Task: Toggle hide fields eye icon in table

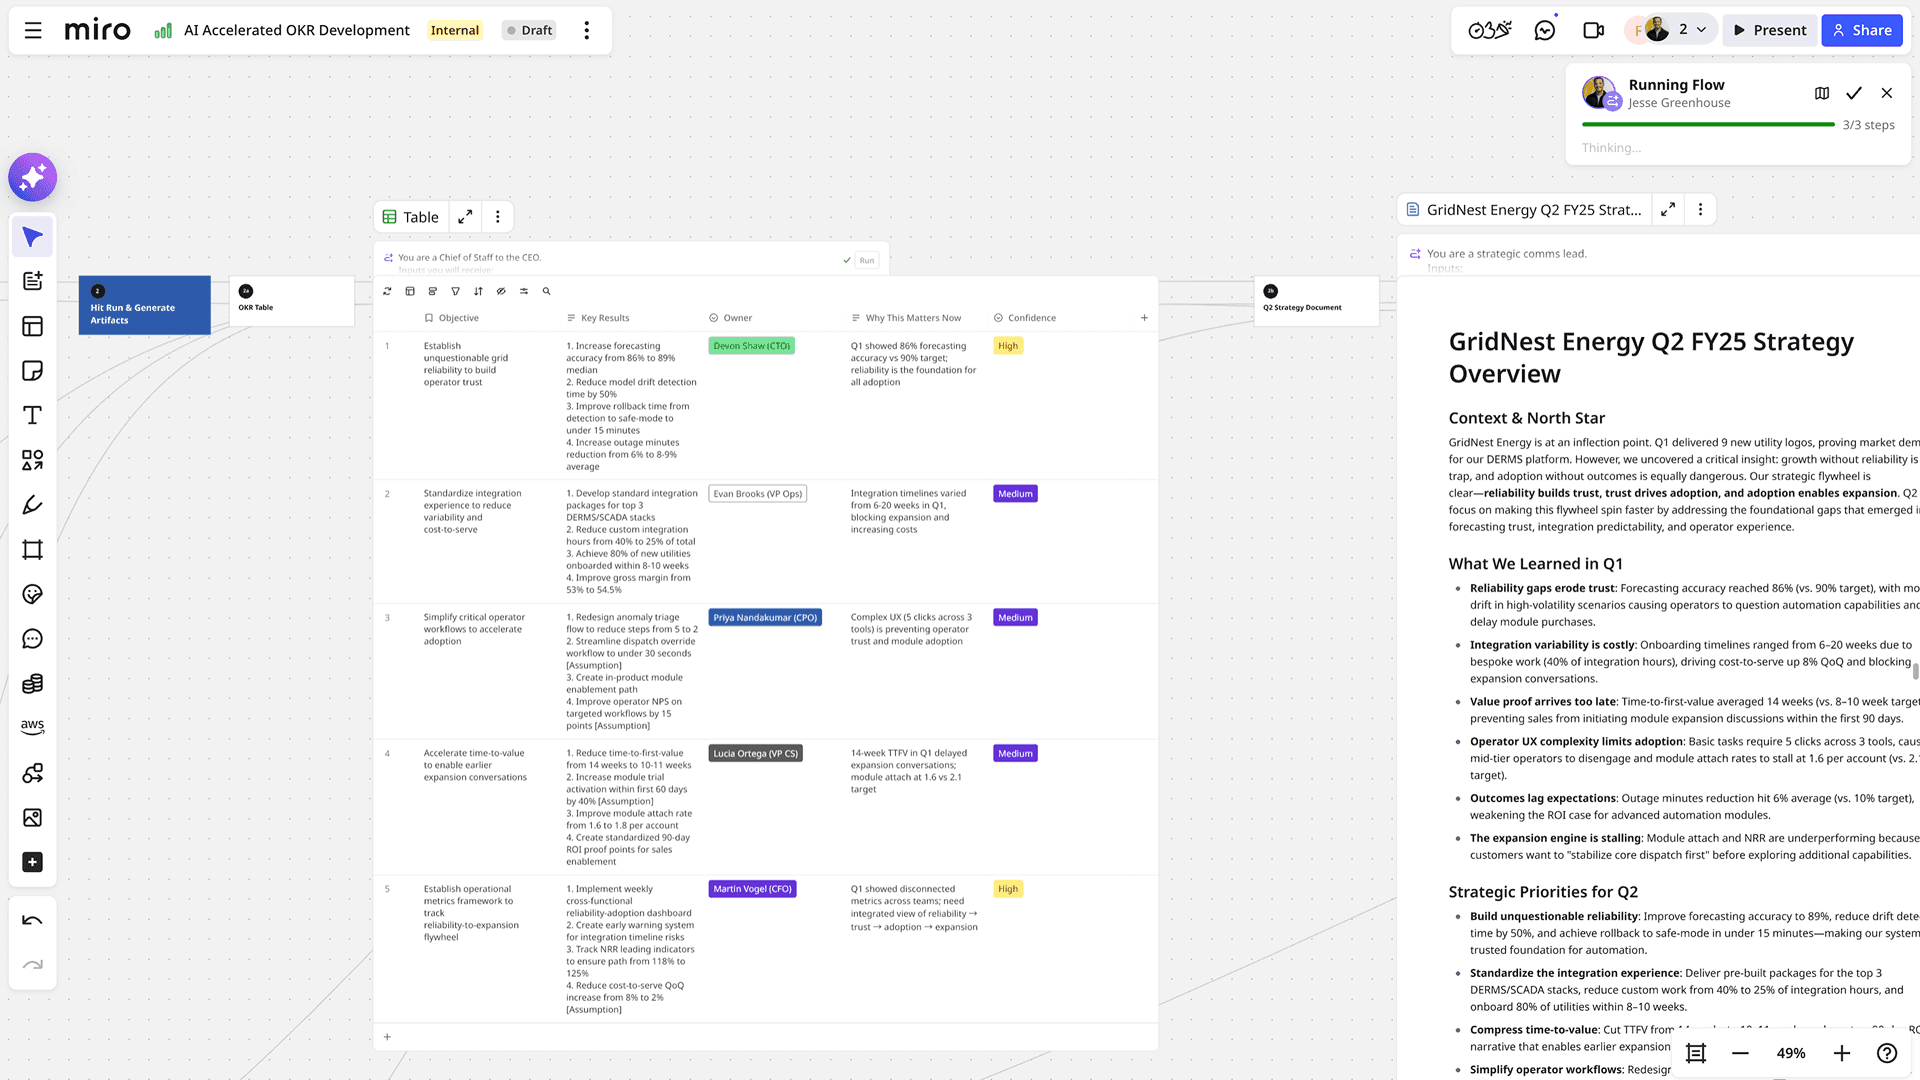Action: coord(501,291)
